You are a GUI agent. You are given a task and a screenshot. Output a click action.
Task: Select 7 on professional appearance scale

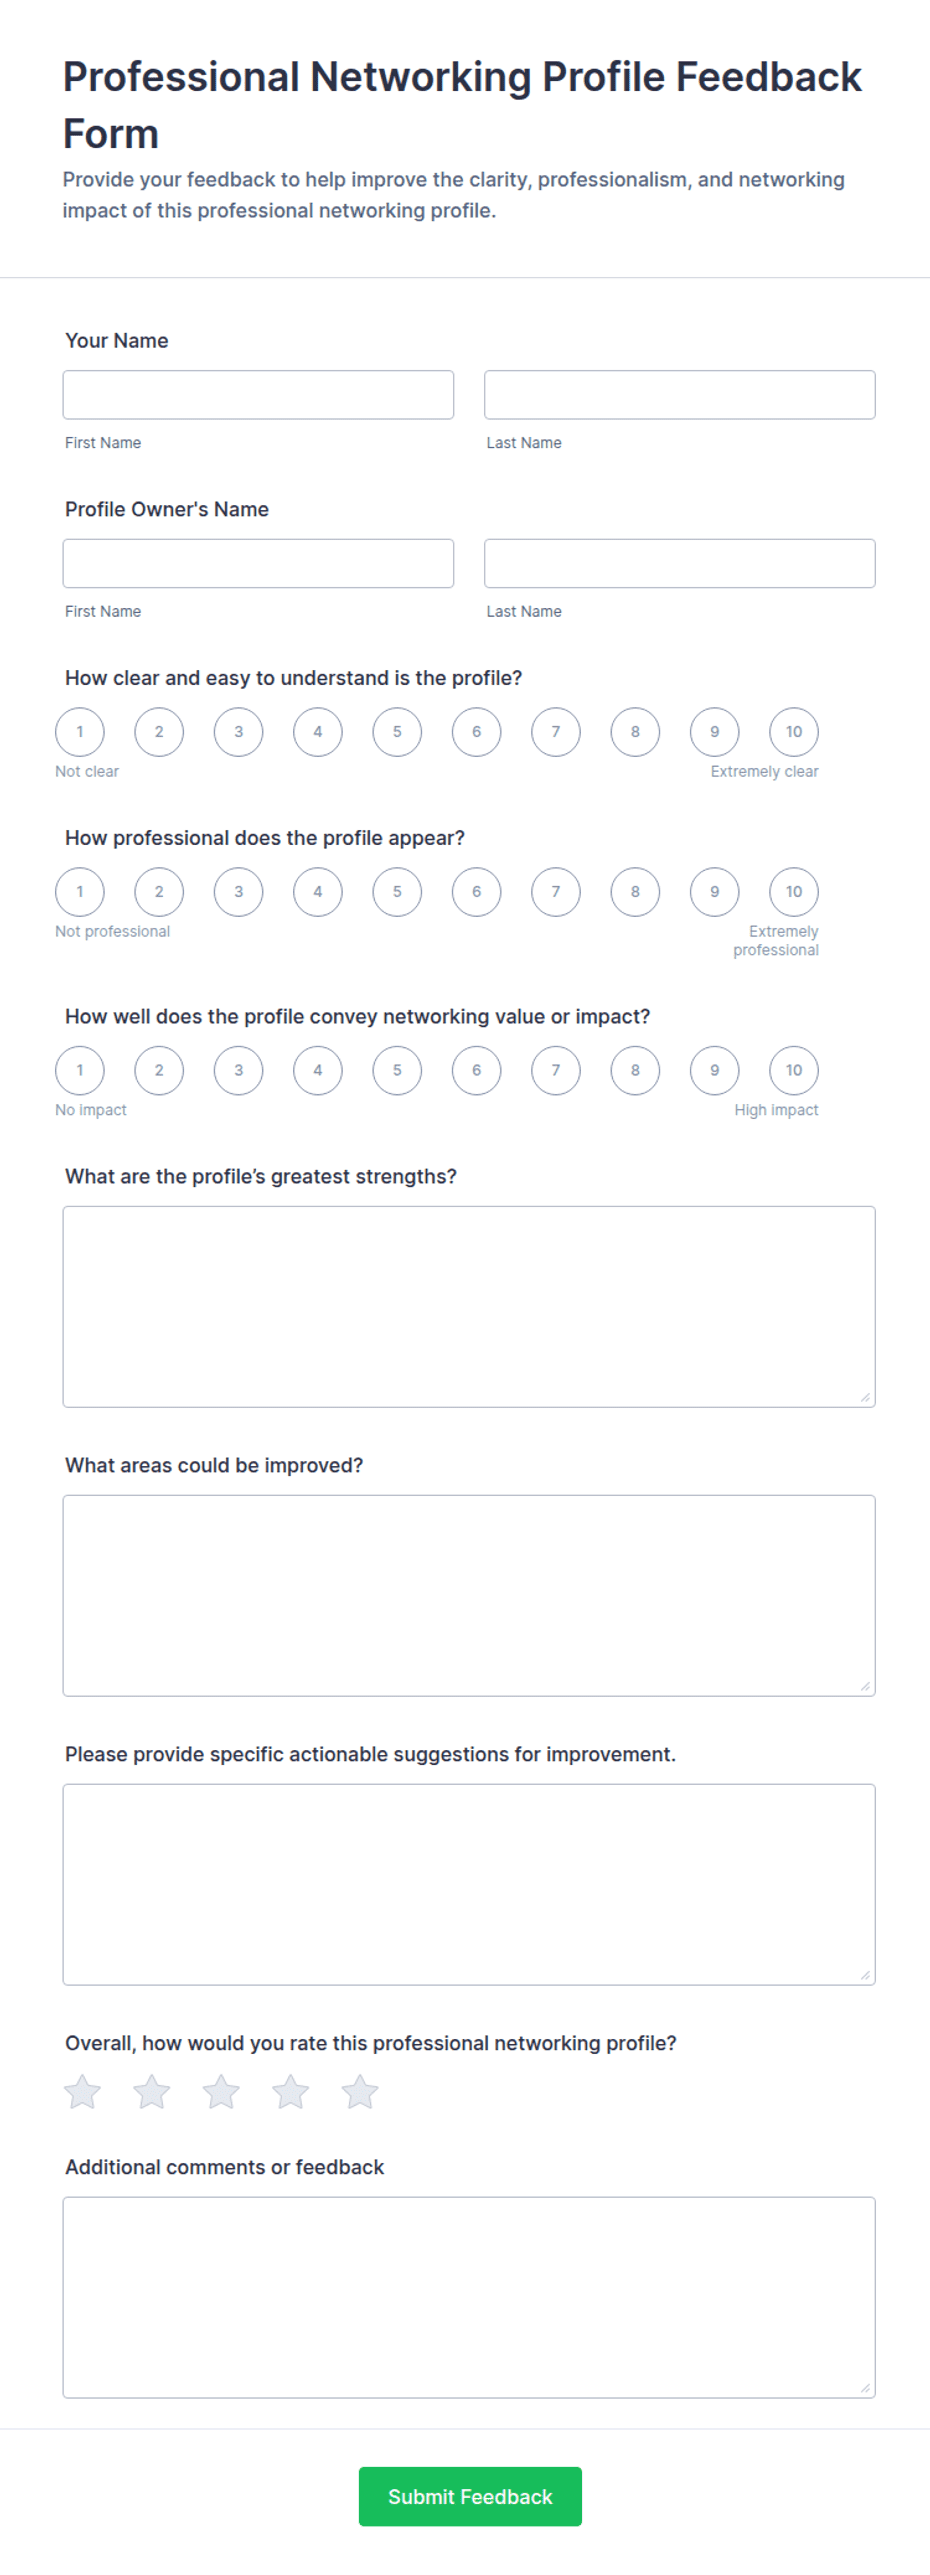pyautogui.click(x=556, y=892)
